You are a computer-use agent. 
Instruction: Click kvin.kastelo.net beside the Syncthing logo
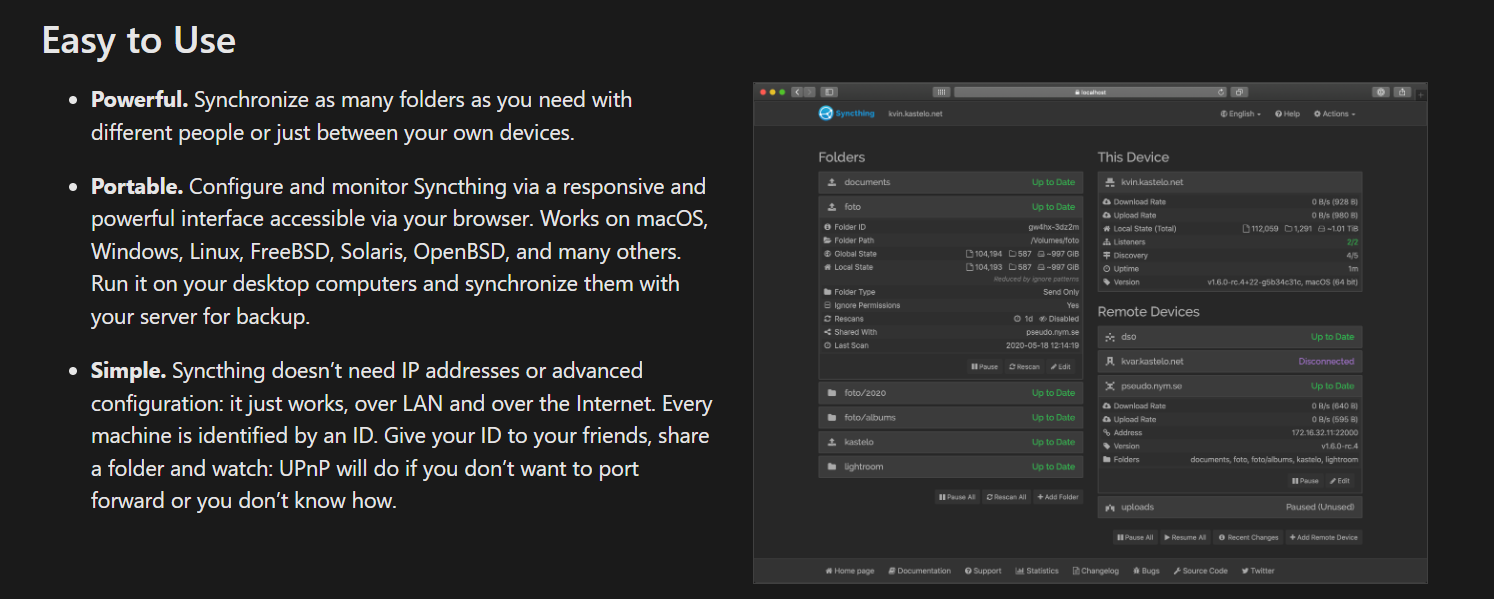tap(915, 114)
